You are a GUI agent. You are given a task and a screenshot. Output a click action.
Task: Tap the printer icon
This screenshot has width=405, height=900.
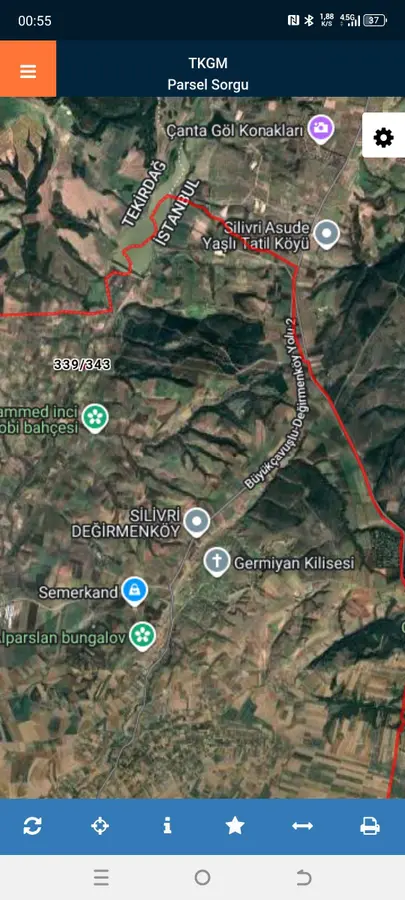point(370,826)
